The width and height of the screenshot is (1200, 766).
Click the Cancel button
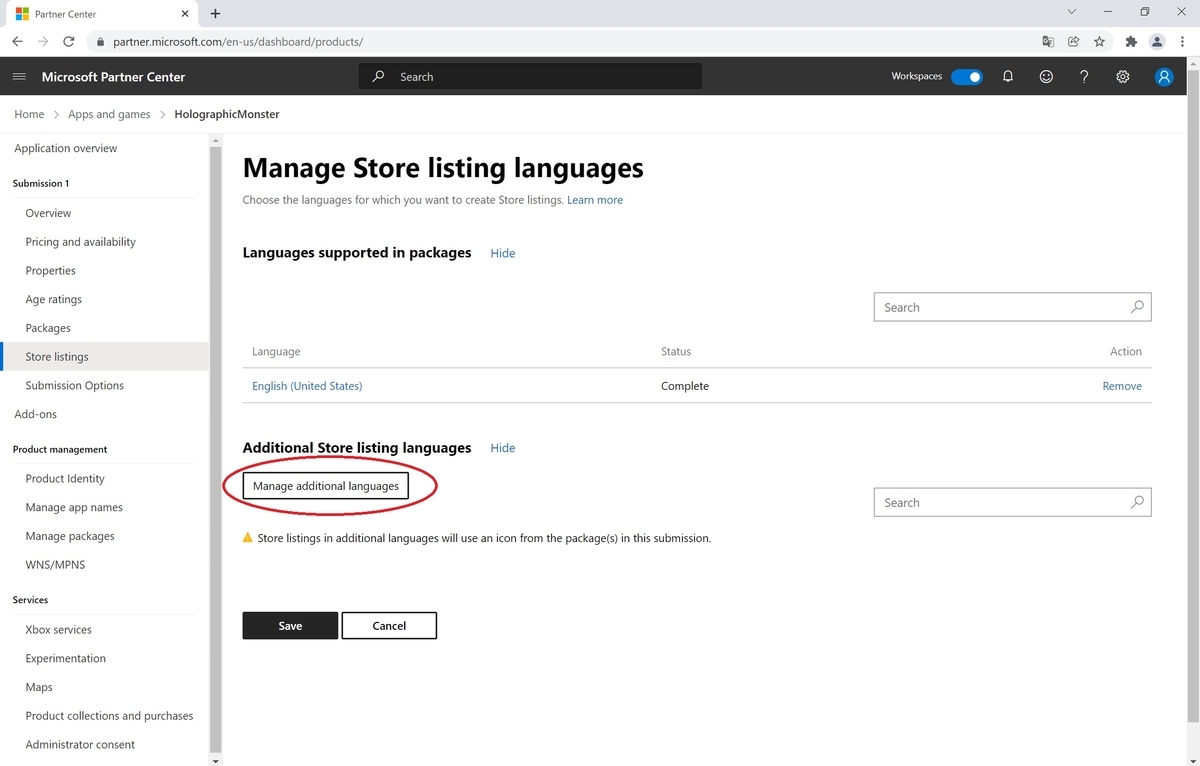click(x=389, y=625)
